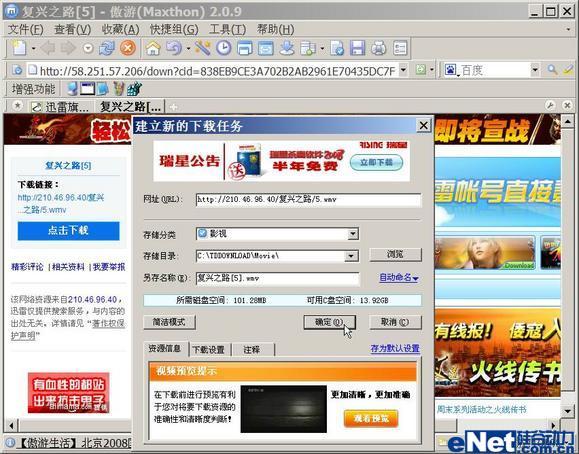Viewport: 579px width, 454px height.
Task: Select the 资源信息 tab
Action: pos(165,348)
